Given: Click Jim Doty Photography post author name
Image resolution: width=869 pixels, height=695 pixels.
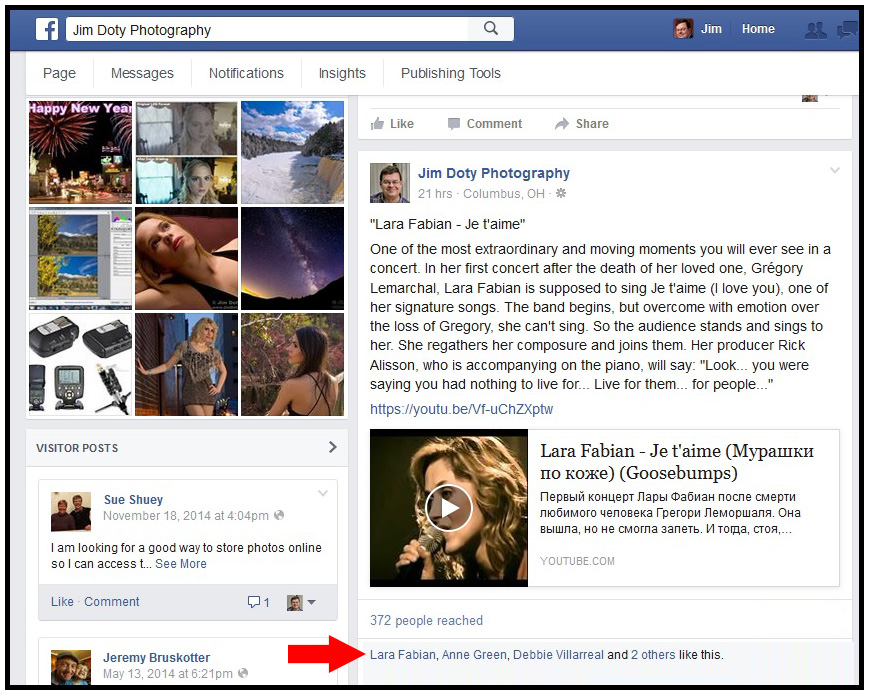Looking at the screenshot, I should [494, 173].
